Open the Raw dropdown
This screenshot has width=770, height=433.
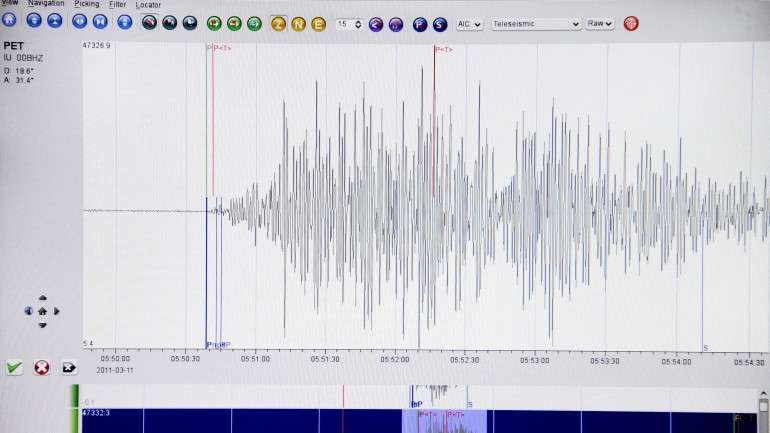coord(600,24)
